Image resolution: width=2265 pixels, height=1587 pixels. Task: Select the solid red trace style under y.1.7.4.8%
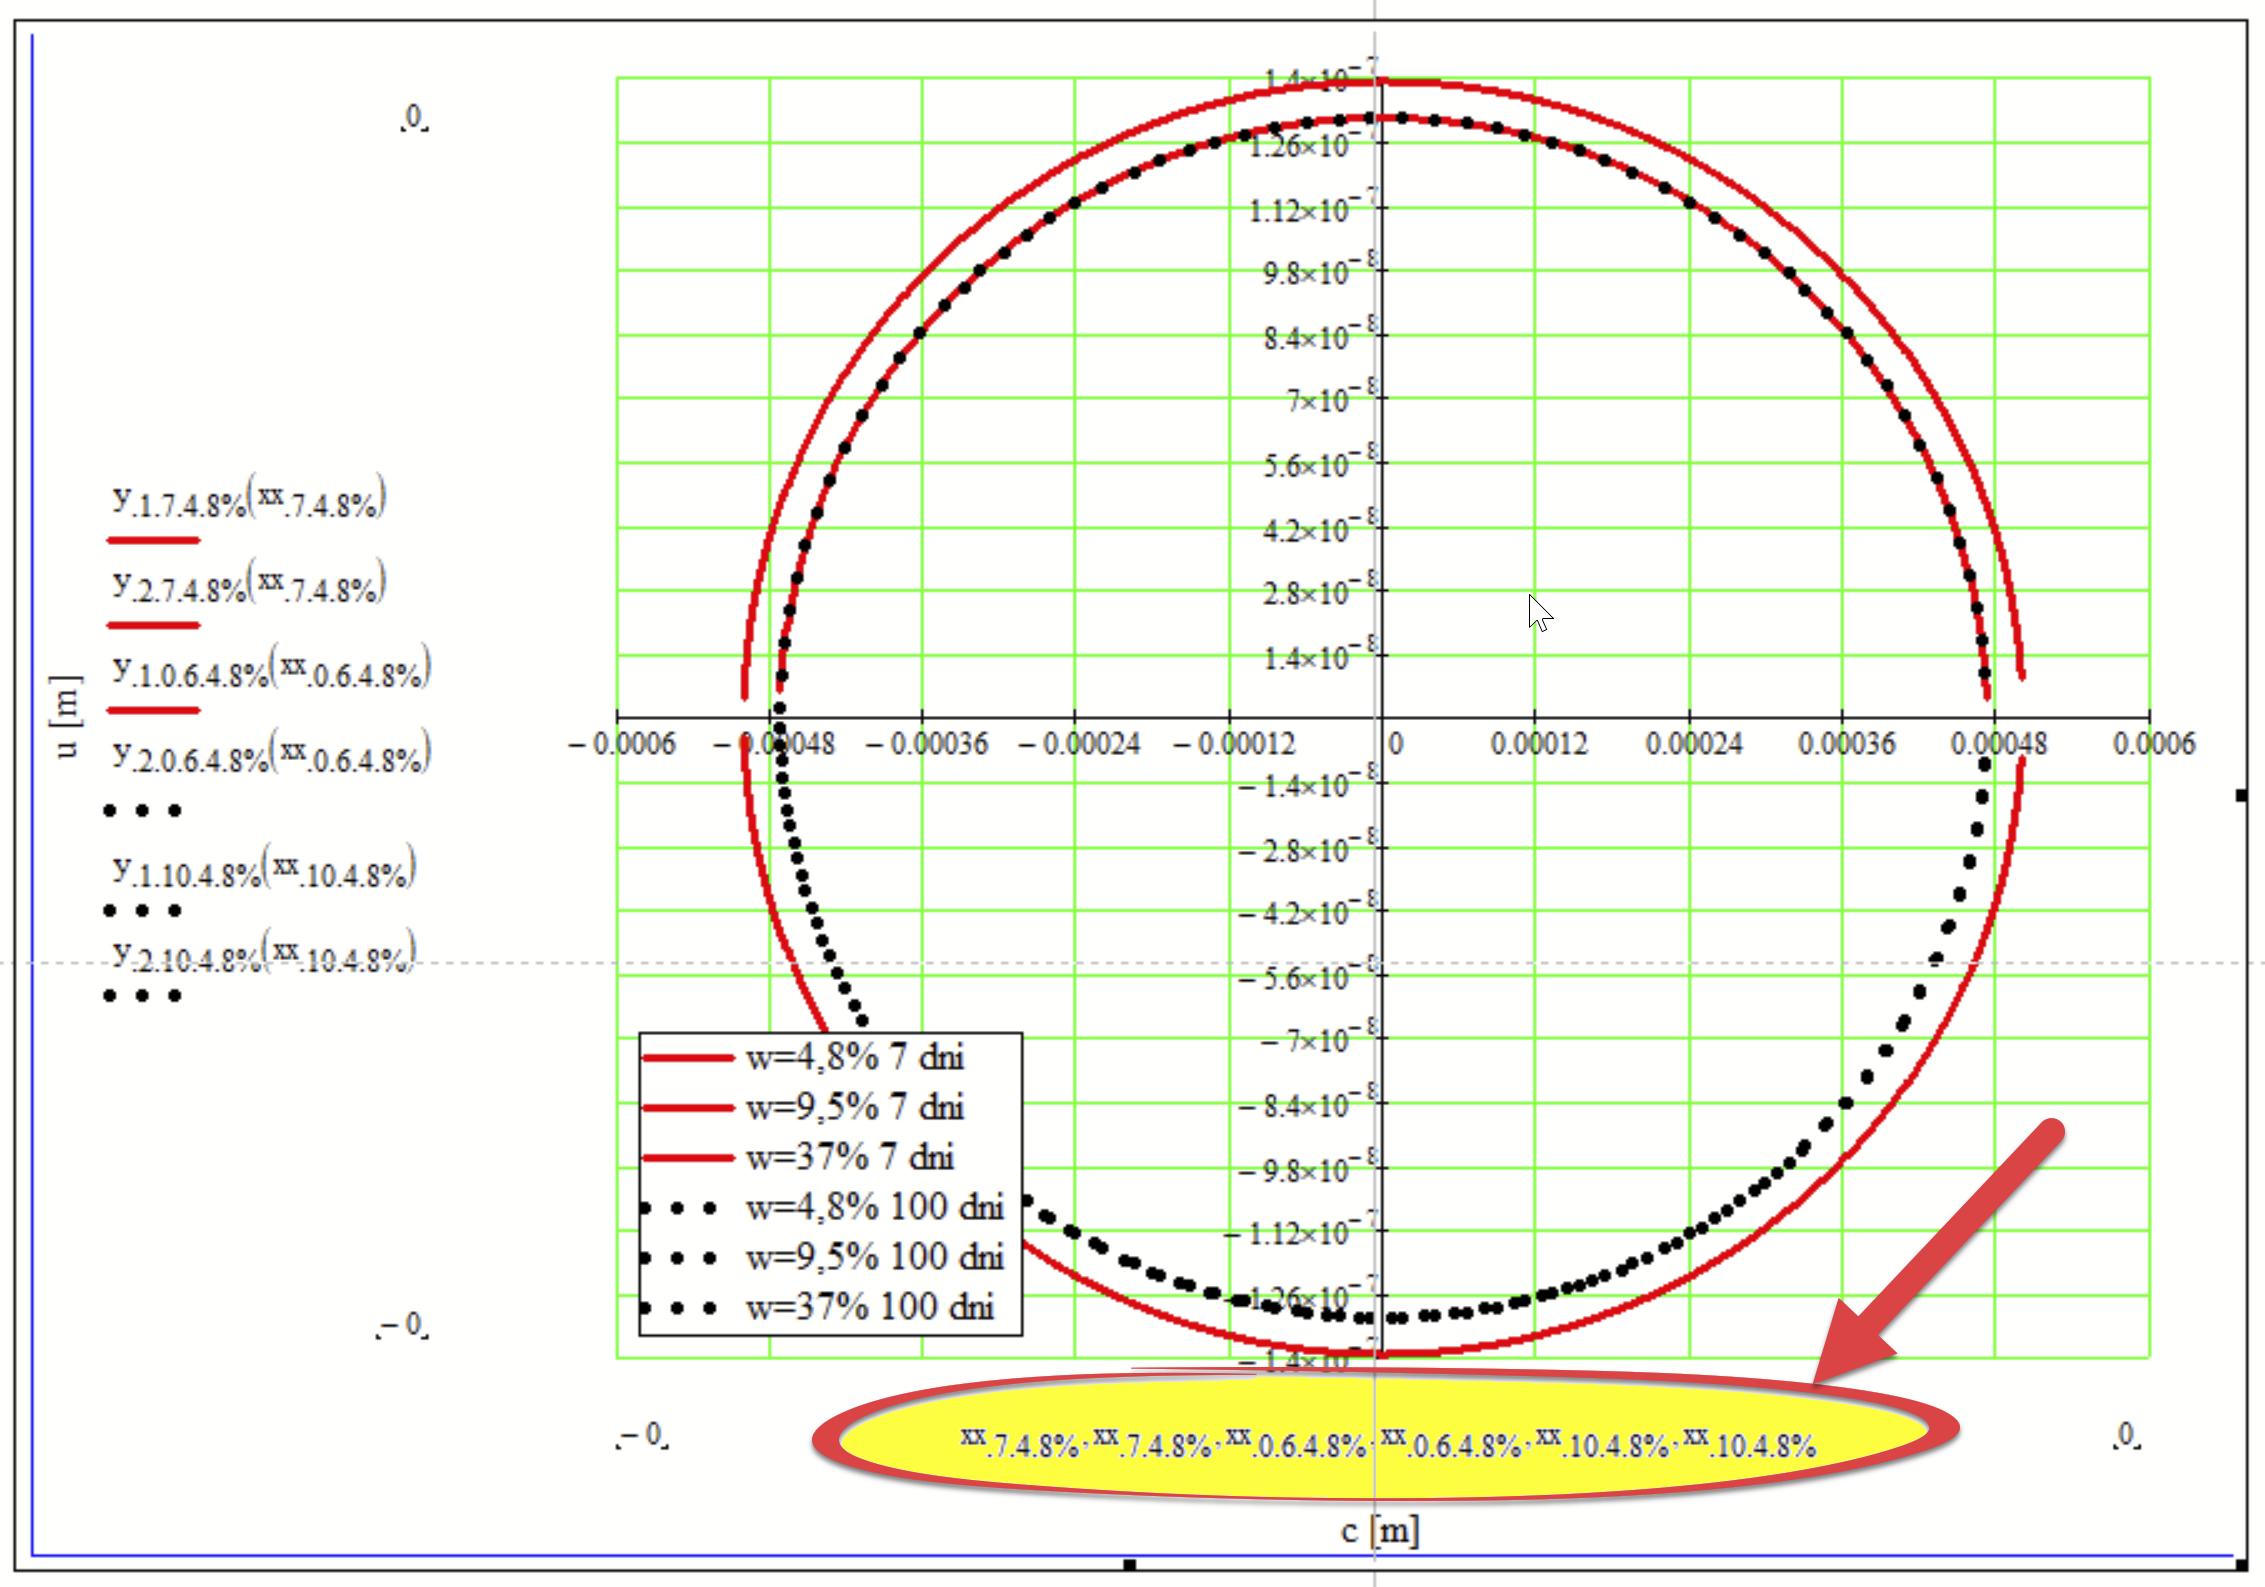152,539
